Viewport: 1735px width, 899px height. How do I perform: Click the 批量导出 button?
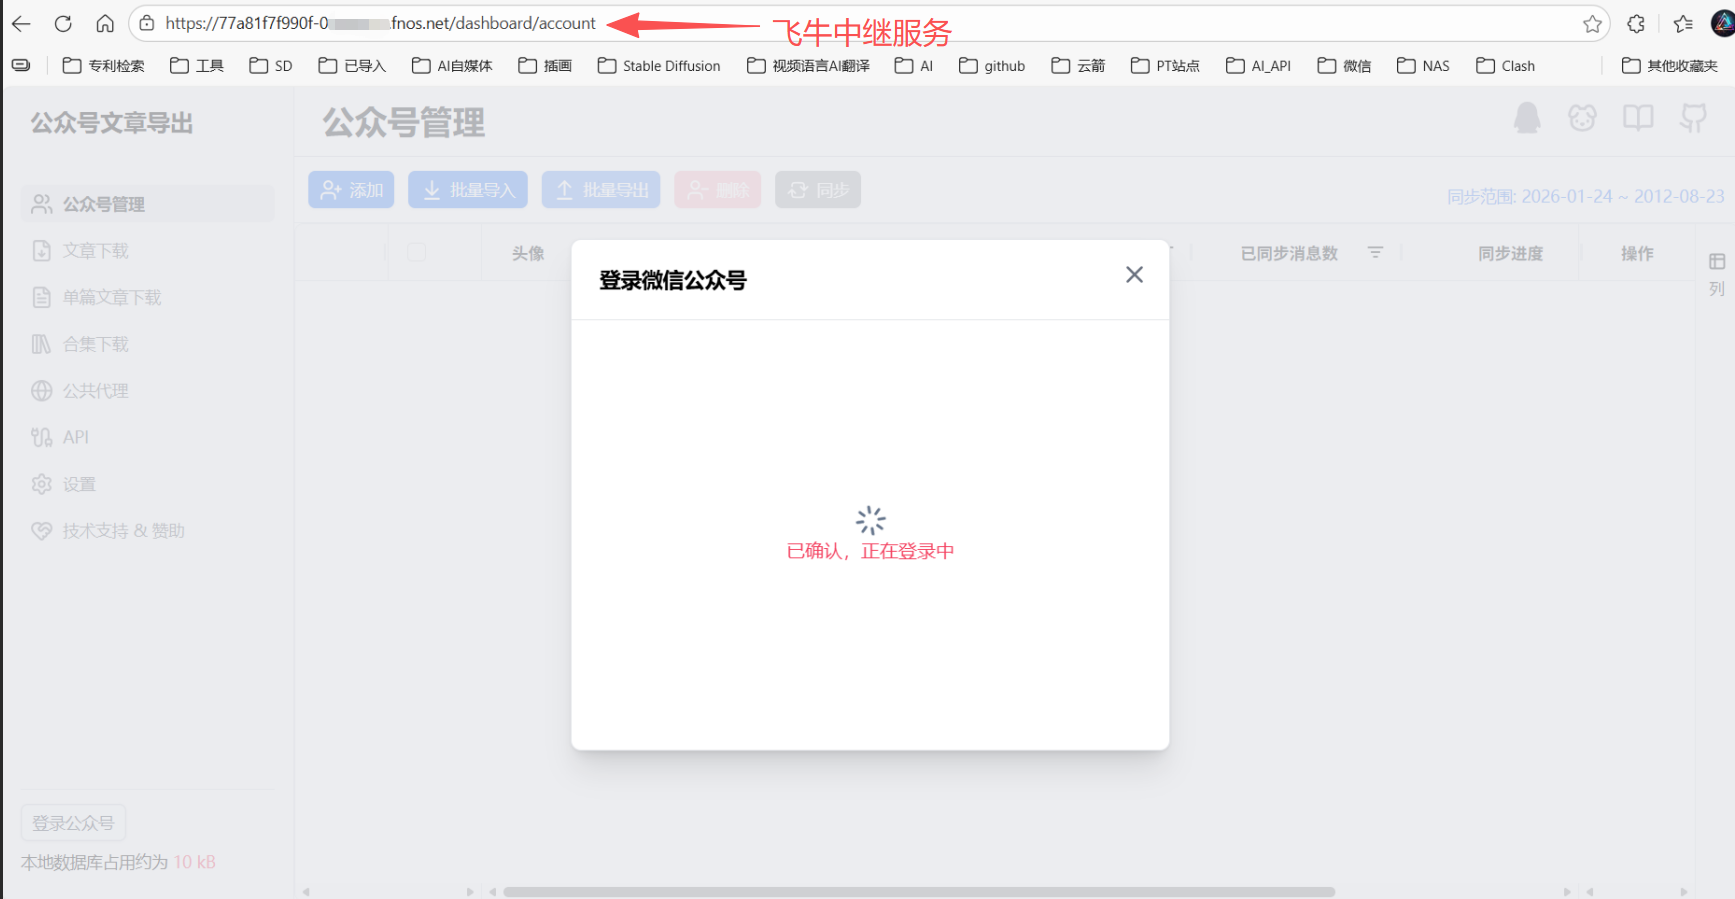(x=601, y=190)
